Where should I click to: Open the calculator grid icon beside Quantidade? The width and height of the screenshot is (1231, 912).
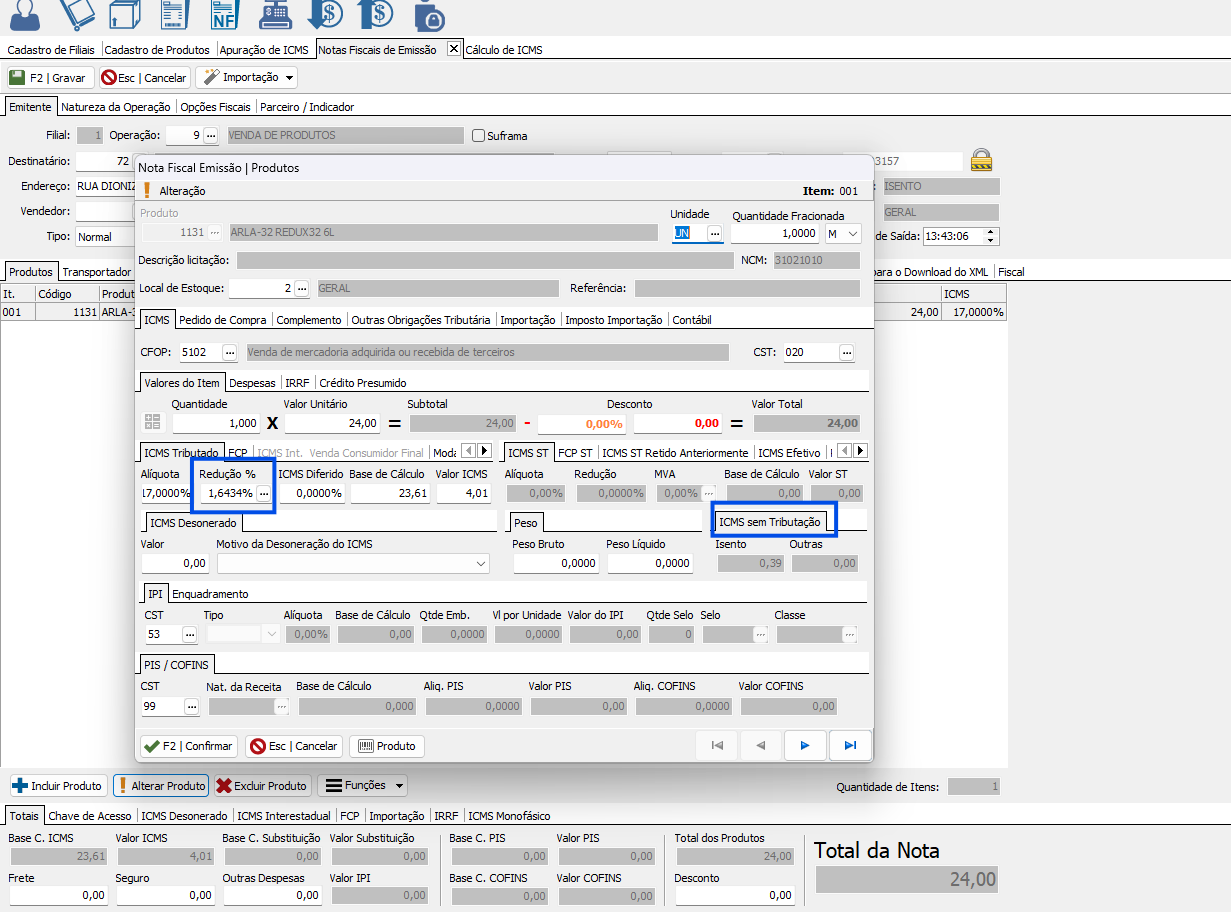pos(153,423)
